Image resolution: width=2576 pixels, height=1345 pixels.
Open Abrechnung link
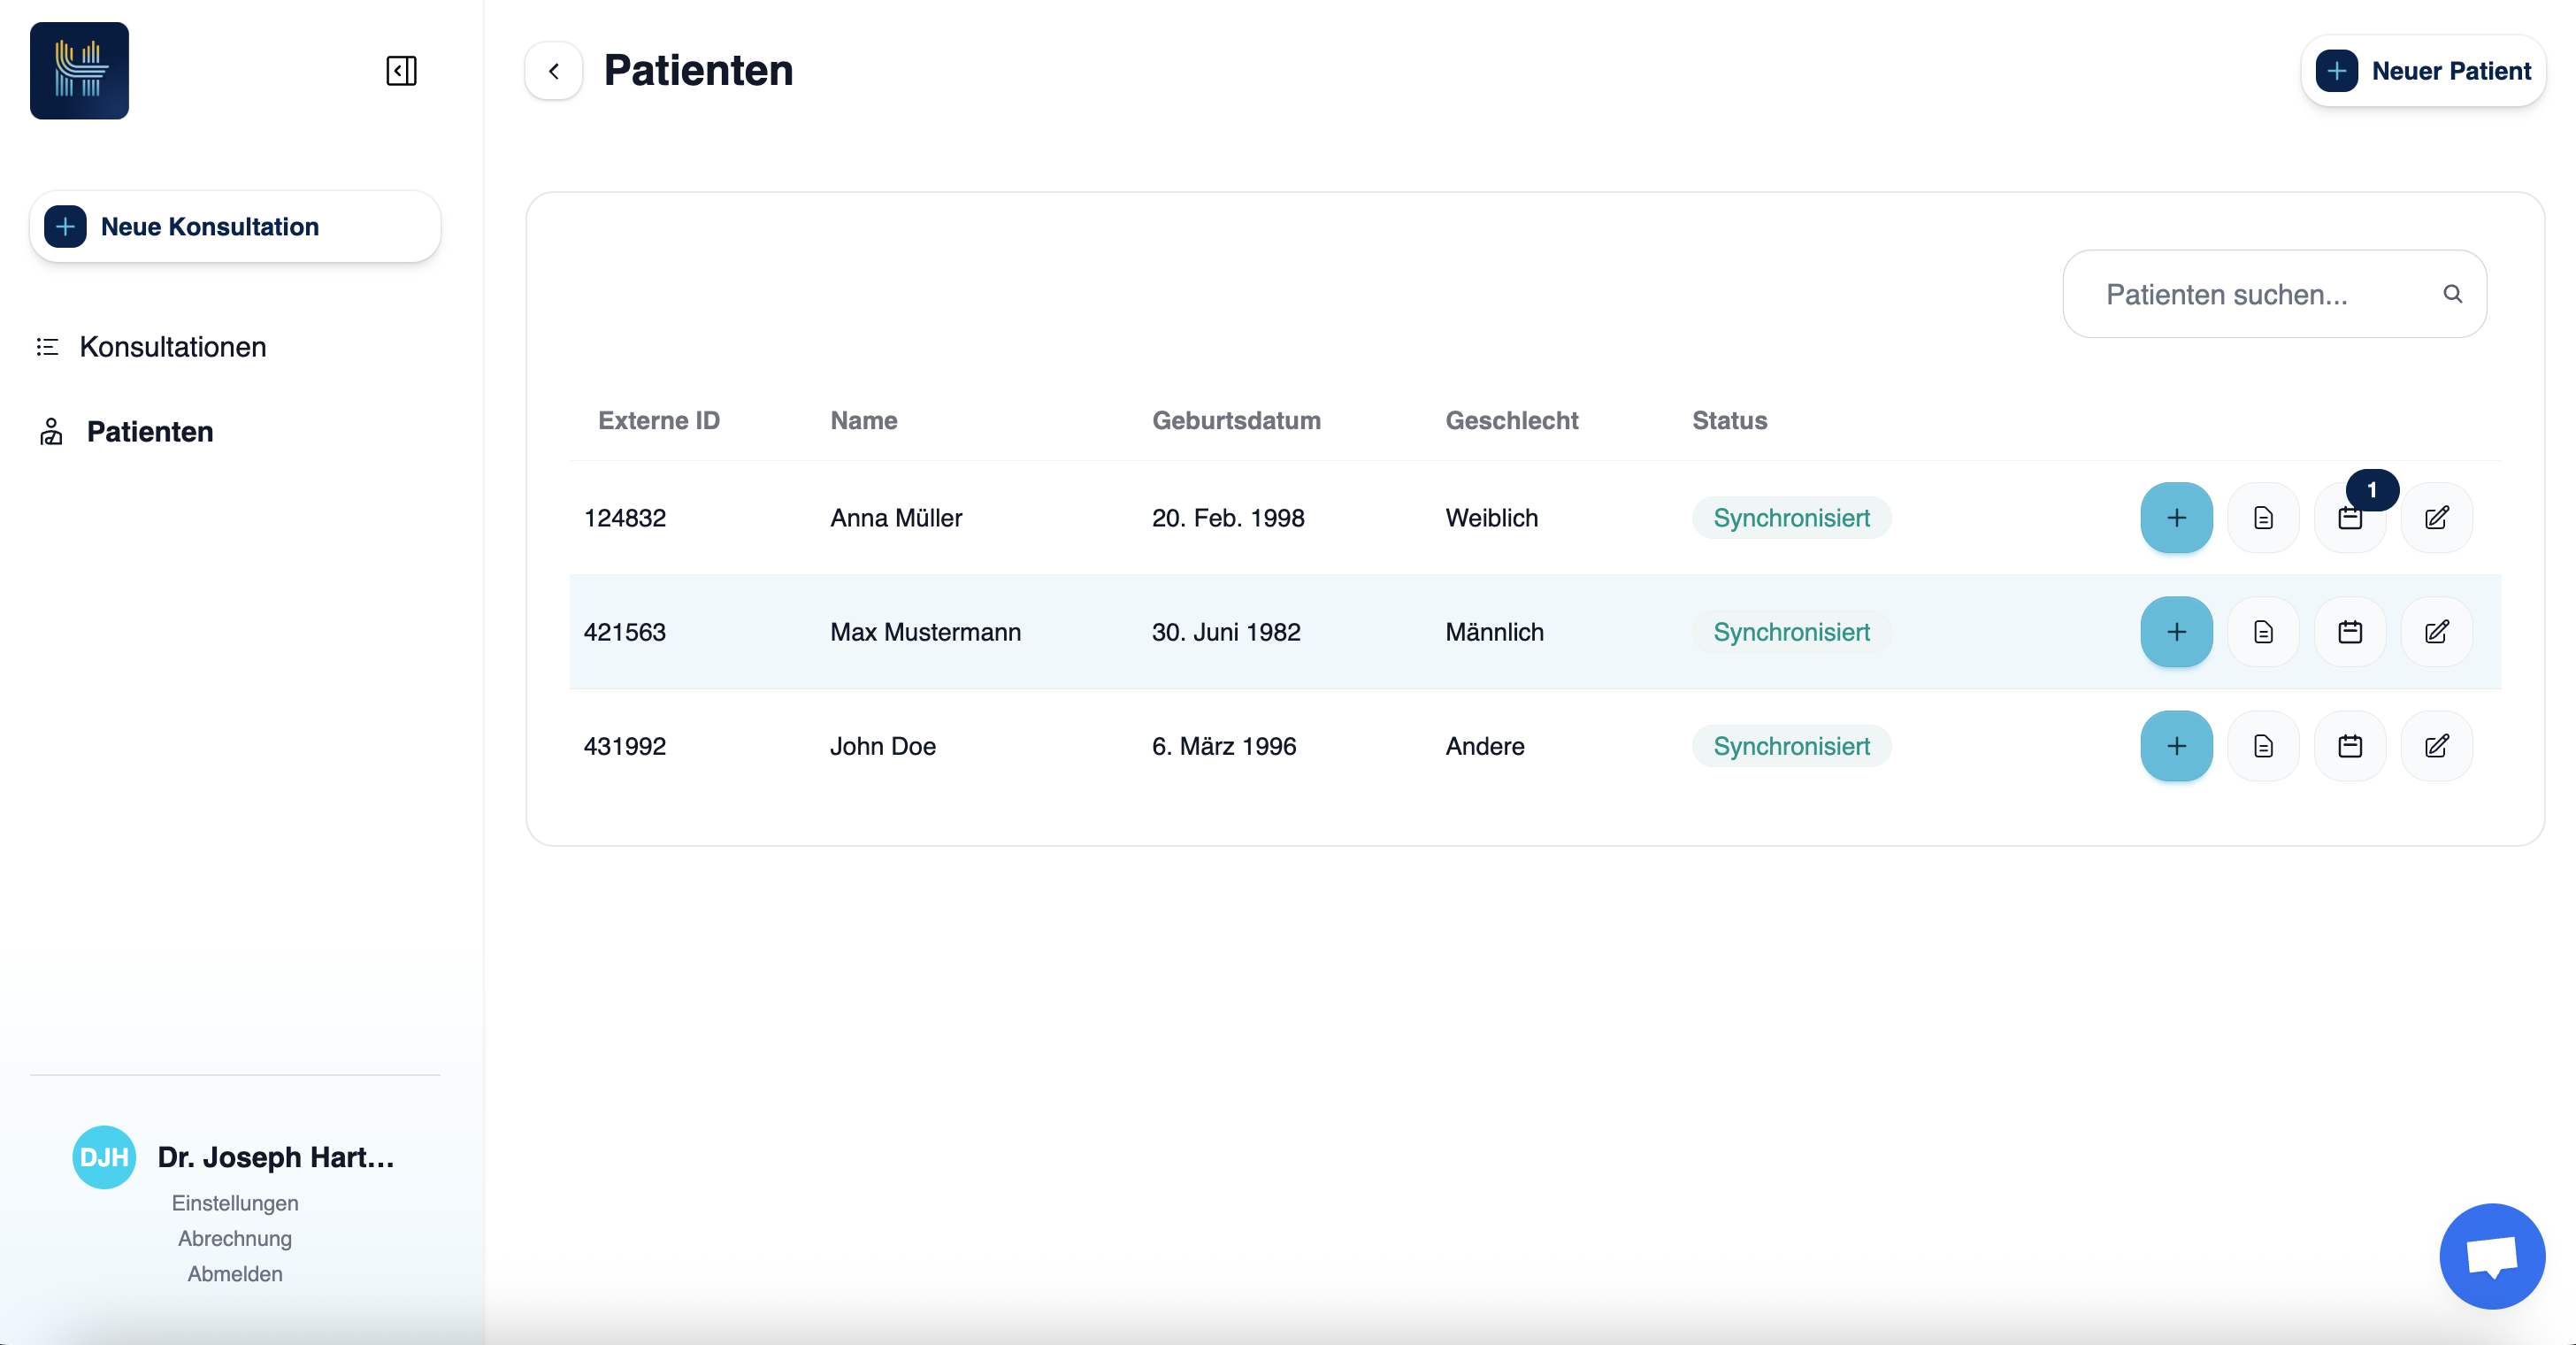tap(235, 1238)
